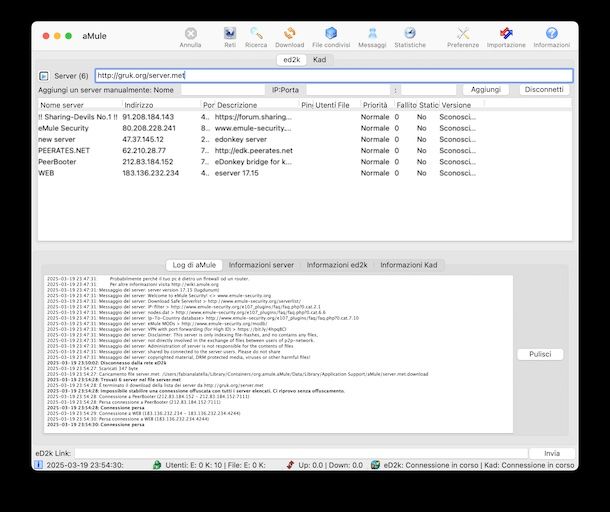Click IP address 80.208.228.241
This screenshot has height=512, width=610.
point(149,128)
